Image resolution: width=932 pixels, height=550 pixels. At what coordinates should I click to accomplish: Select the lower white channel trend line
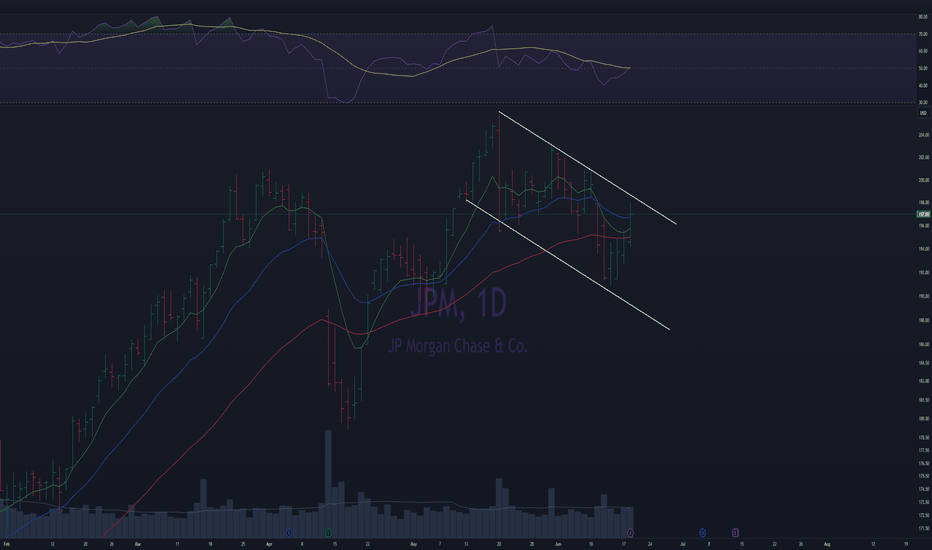coord(568,264)
